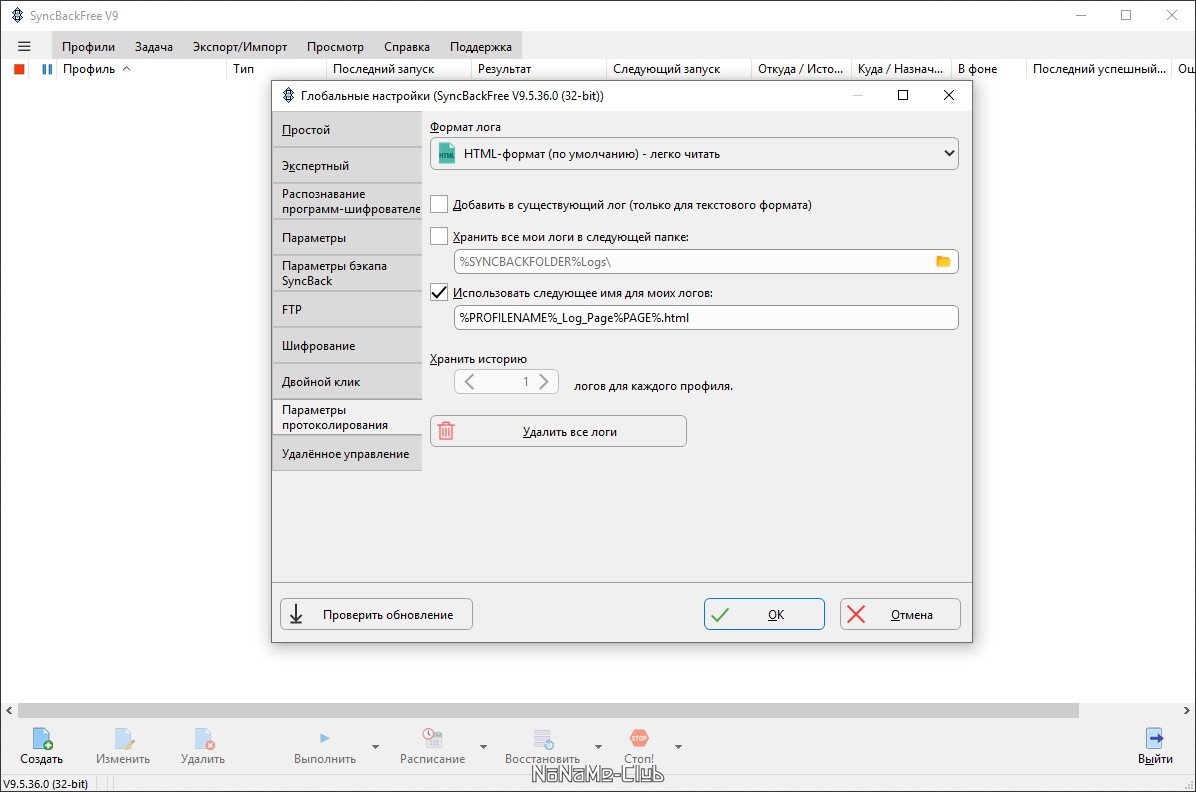Screen dimensions: 1196x792
Task: Open the Справка menu
Action: 407,47
